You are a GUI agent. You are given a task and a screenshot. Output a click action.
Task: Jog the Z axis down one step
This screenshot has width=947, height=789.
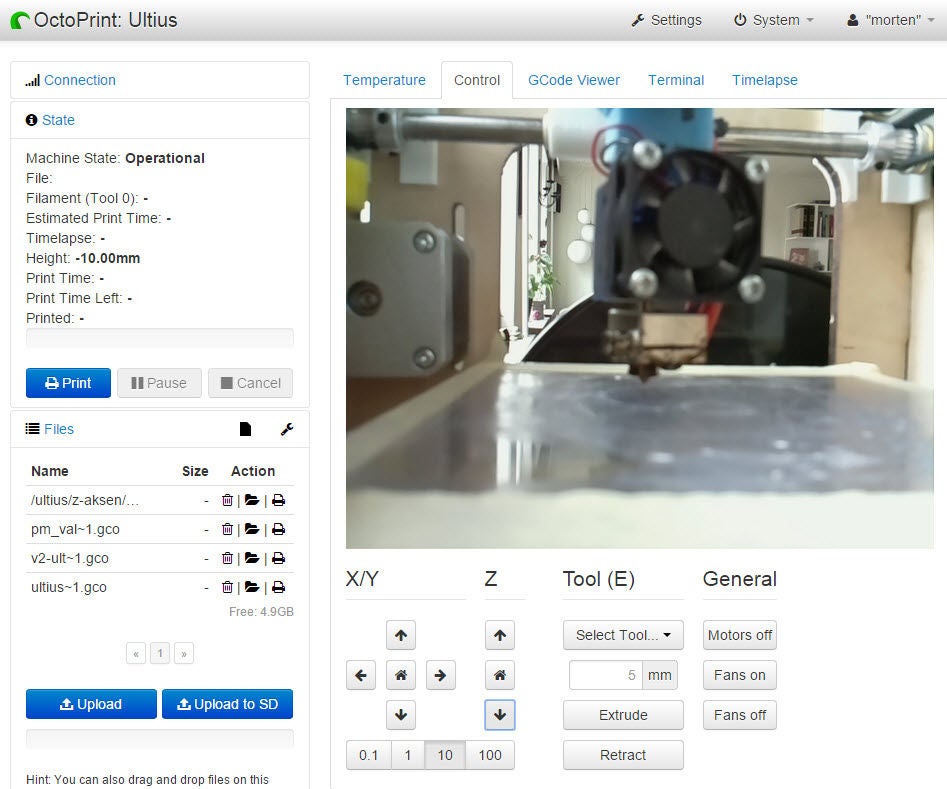coord(500,715)
